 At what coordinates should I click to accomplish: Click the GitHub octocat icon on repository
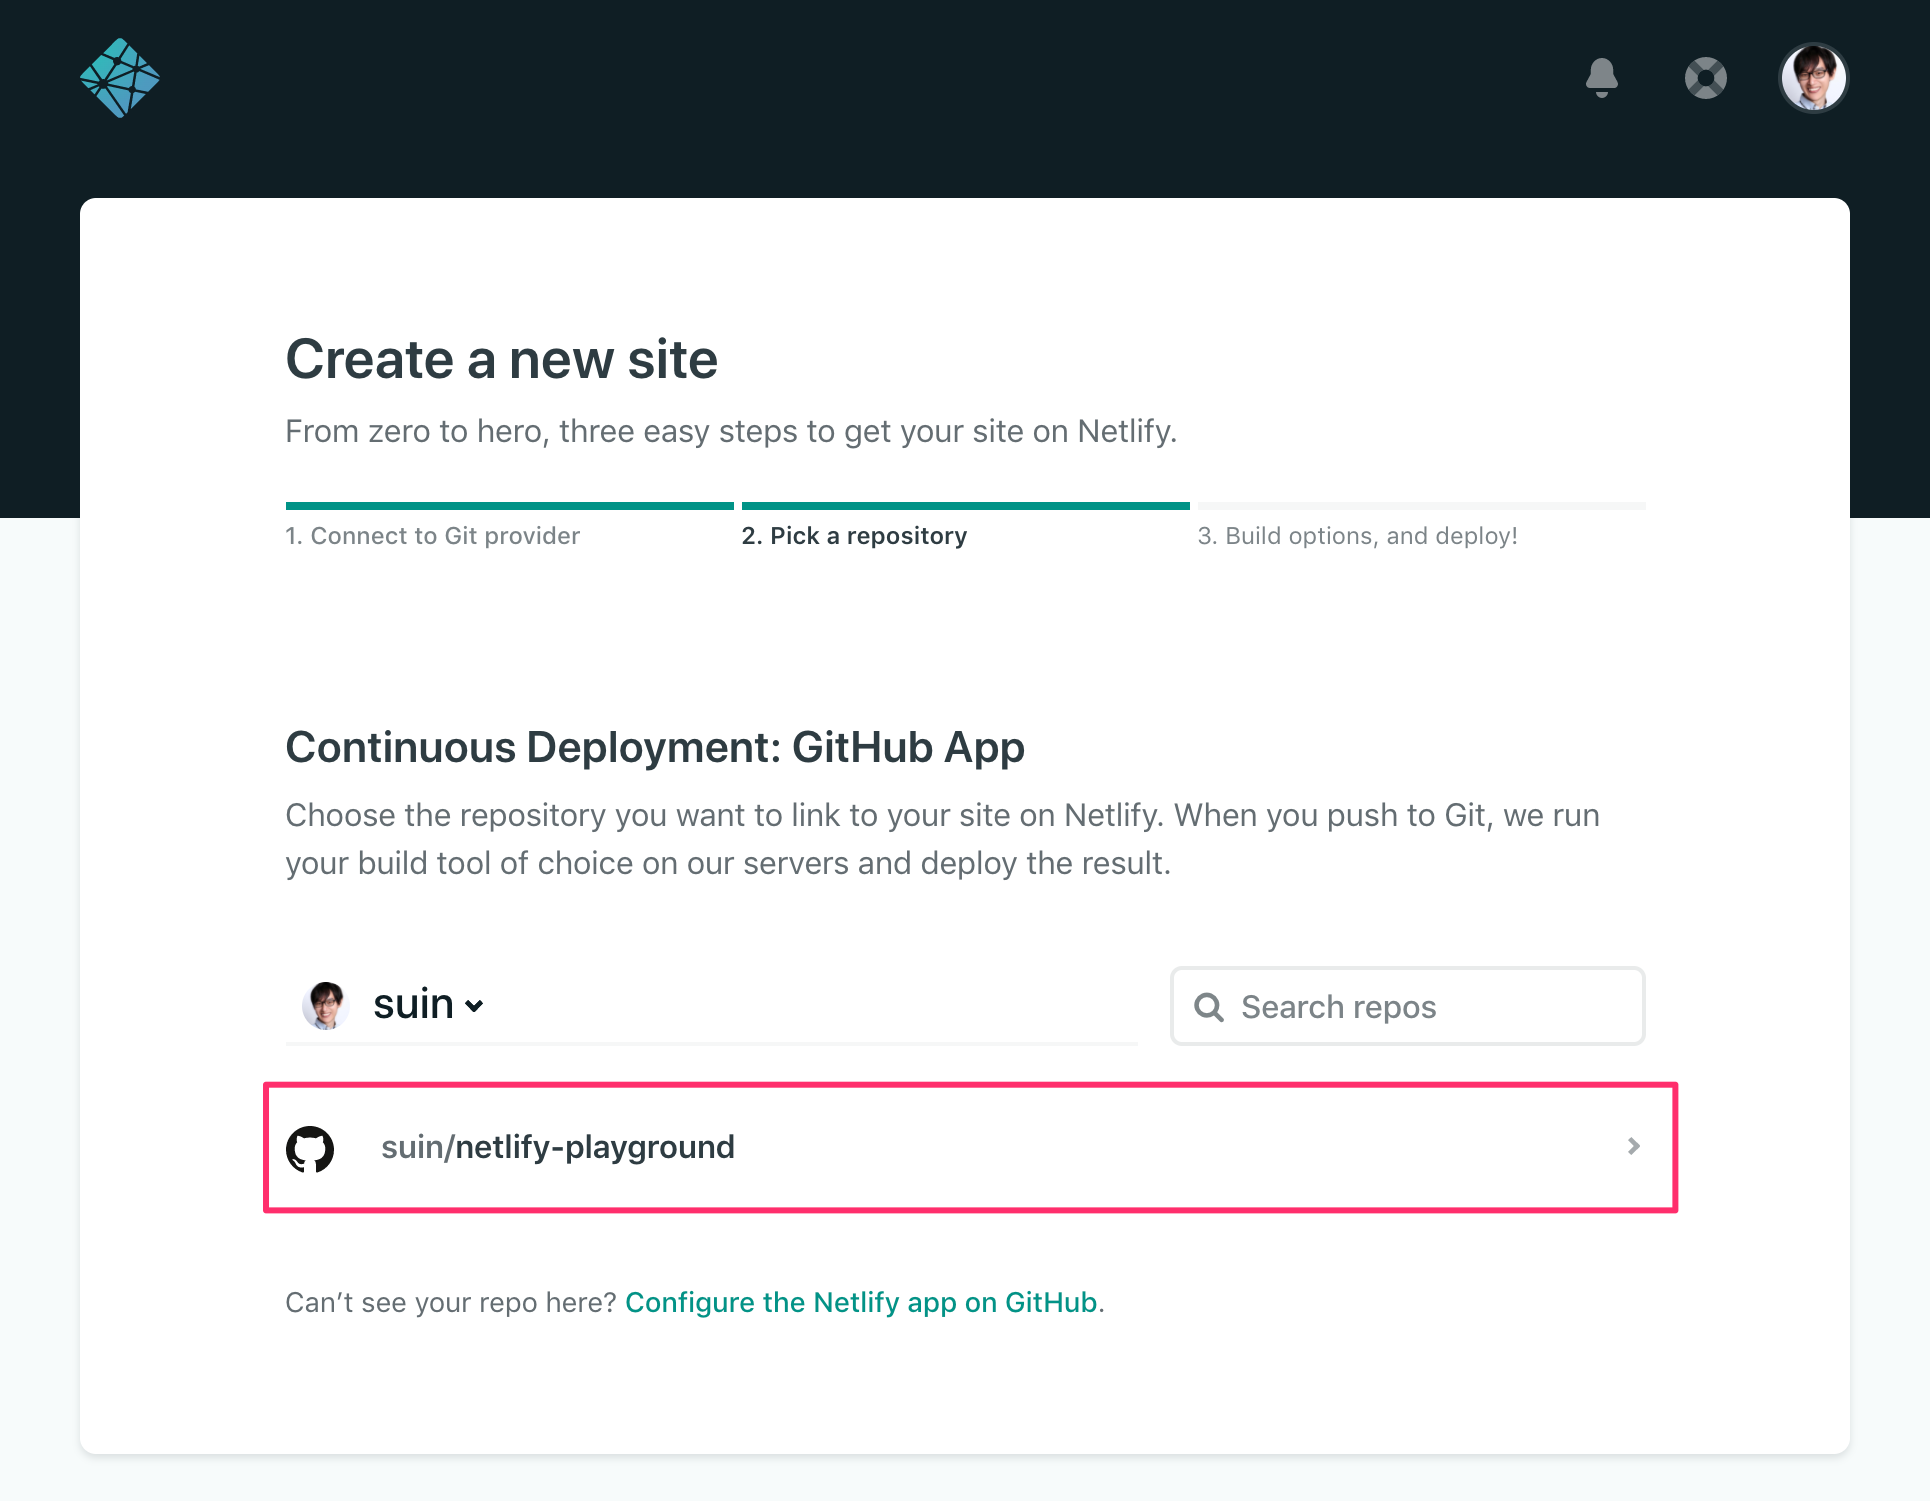tap(310, 1147)
